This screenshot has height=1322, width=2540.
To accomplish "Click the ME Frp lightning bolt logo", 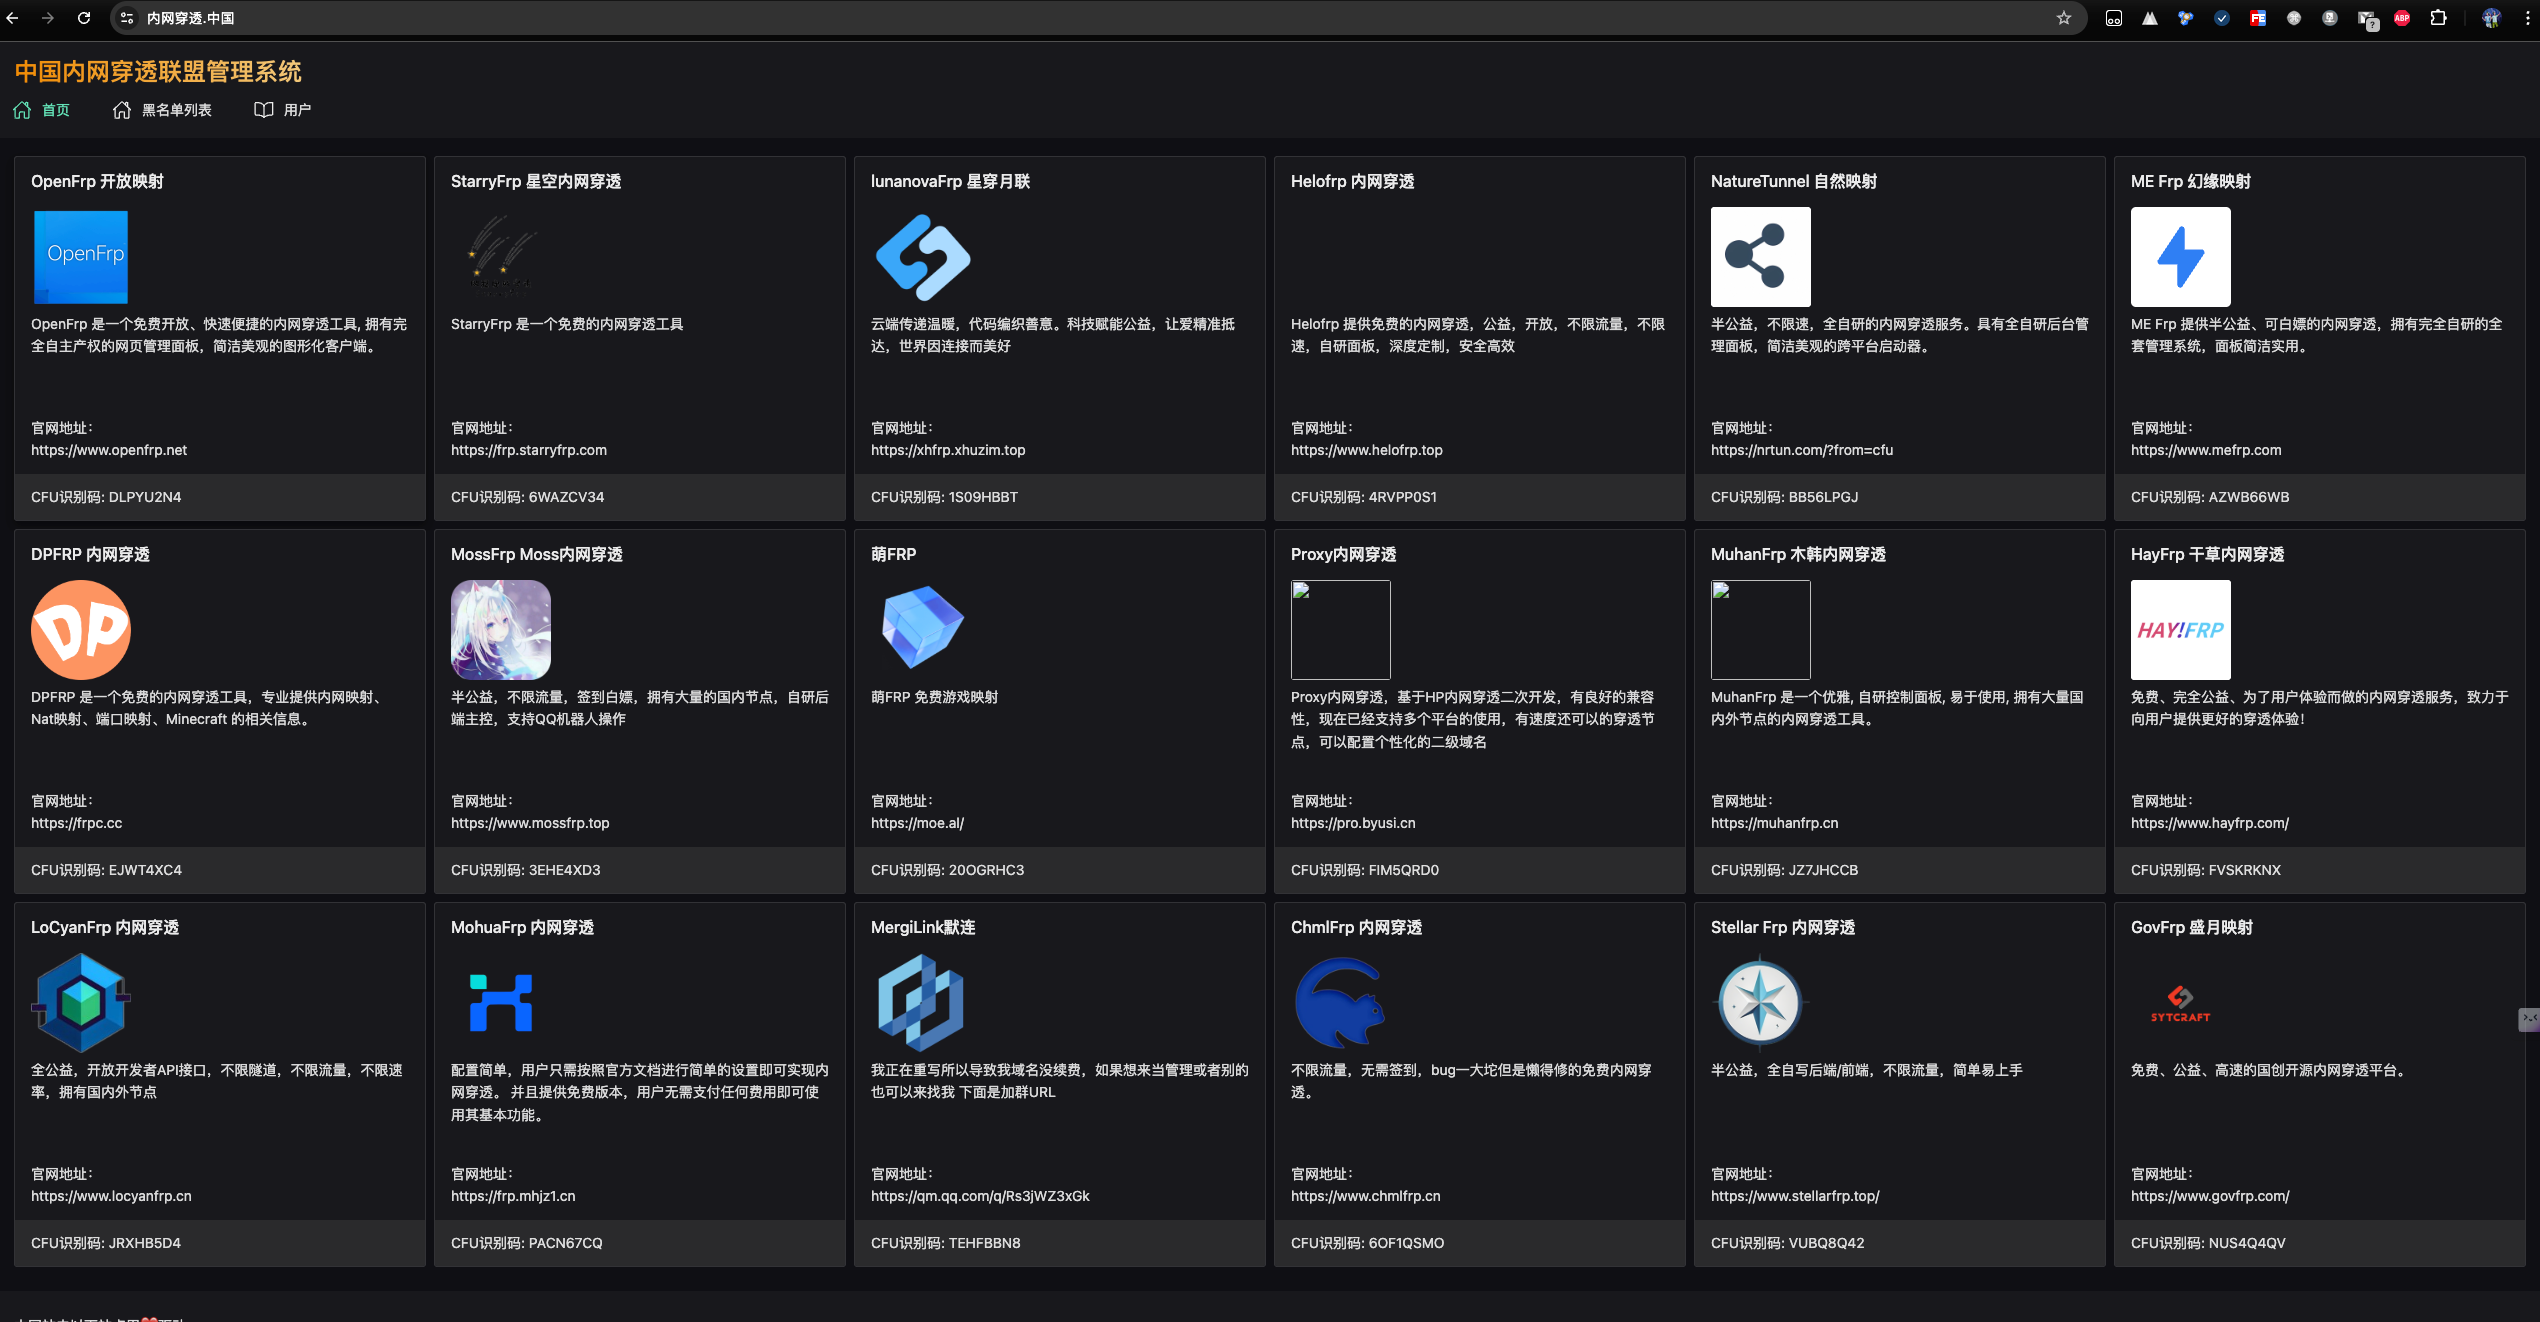I will pyautogui.click(x=2180, y=256).
